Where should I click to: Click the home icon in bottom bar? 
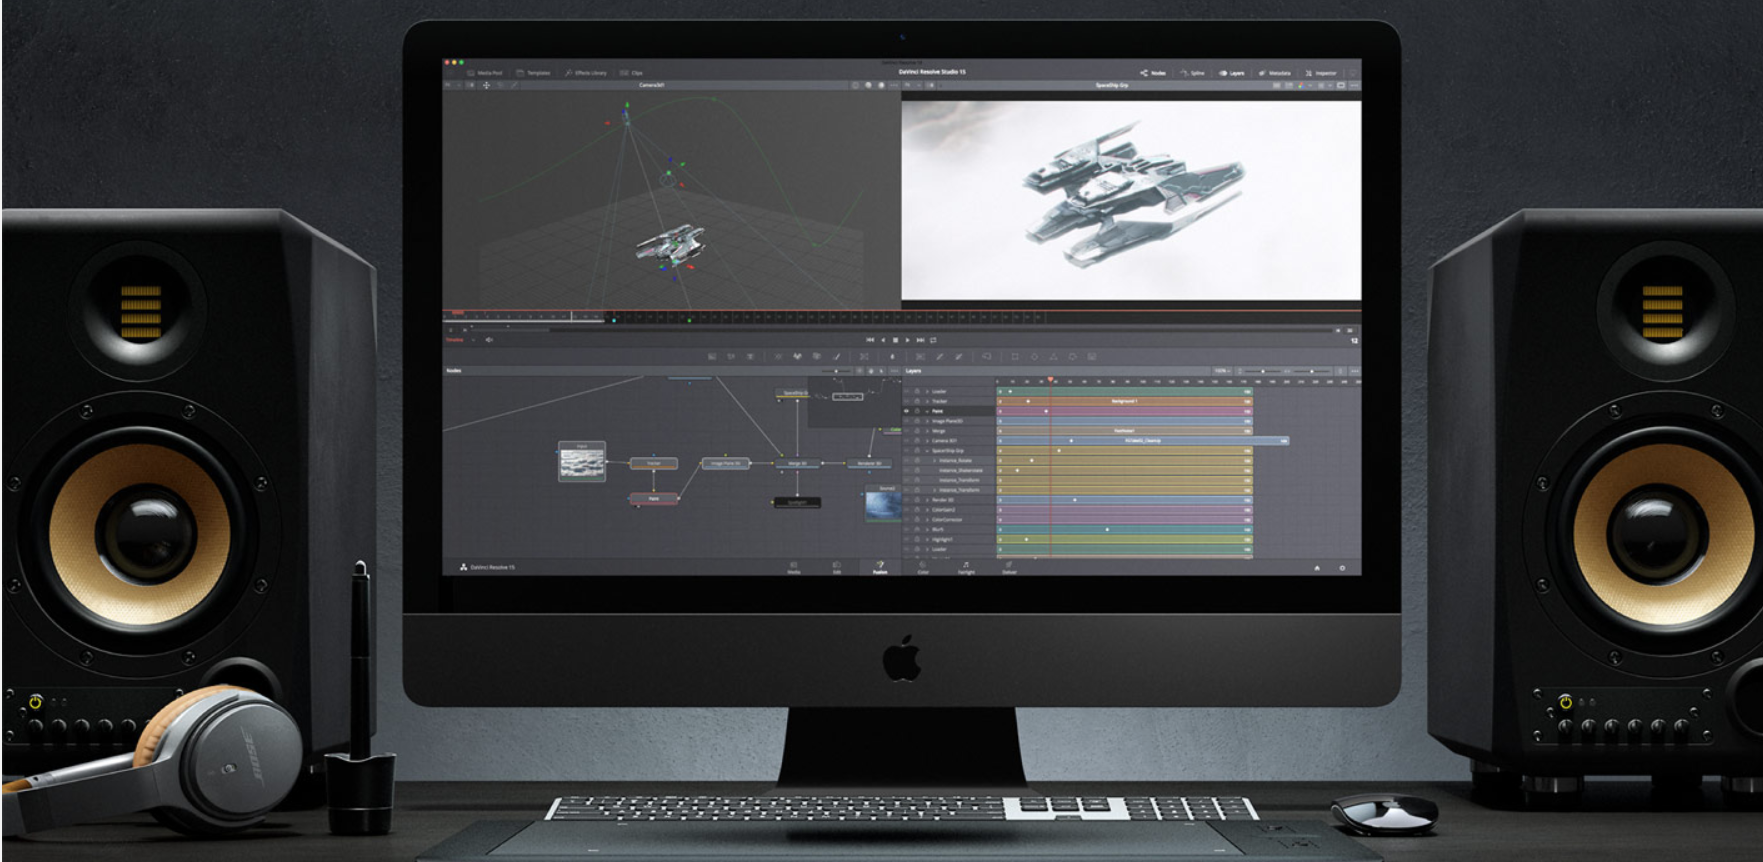(x=1317, y=568)
